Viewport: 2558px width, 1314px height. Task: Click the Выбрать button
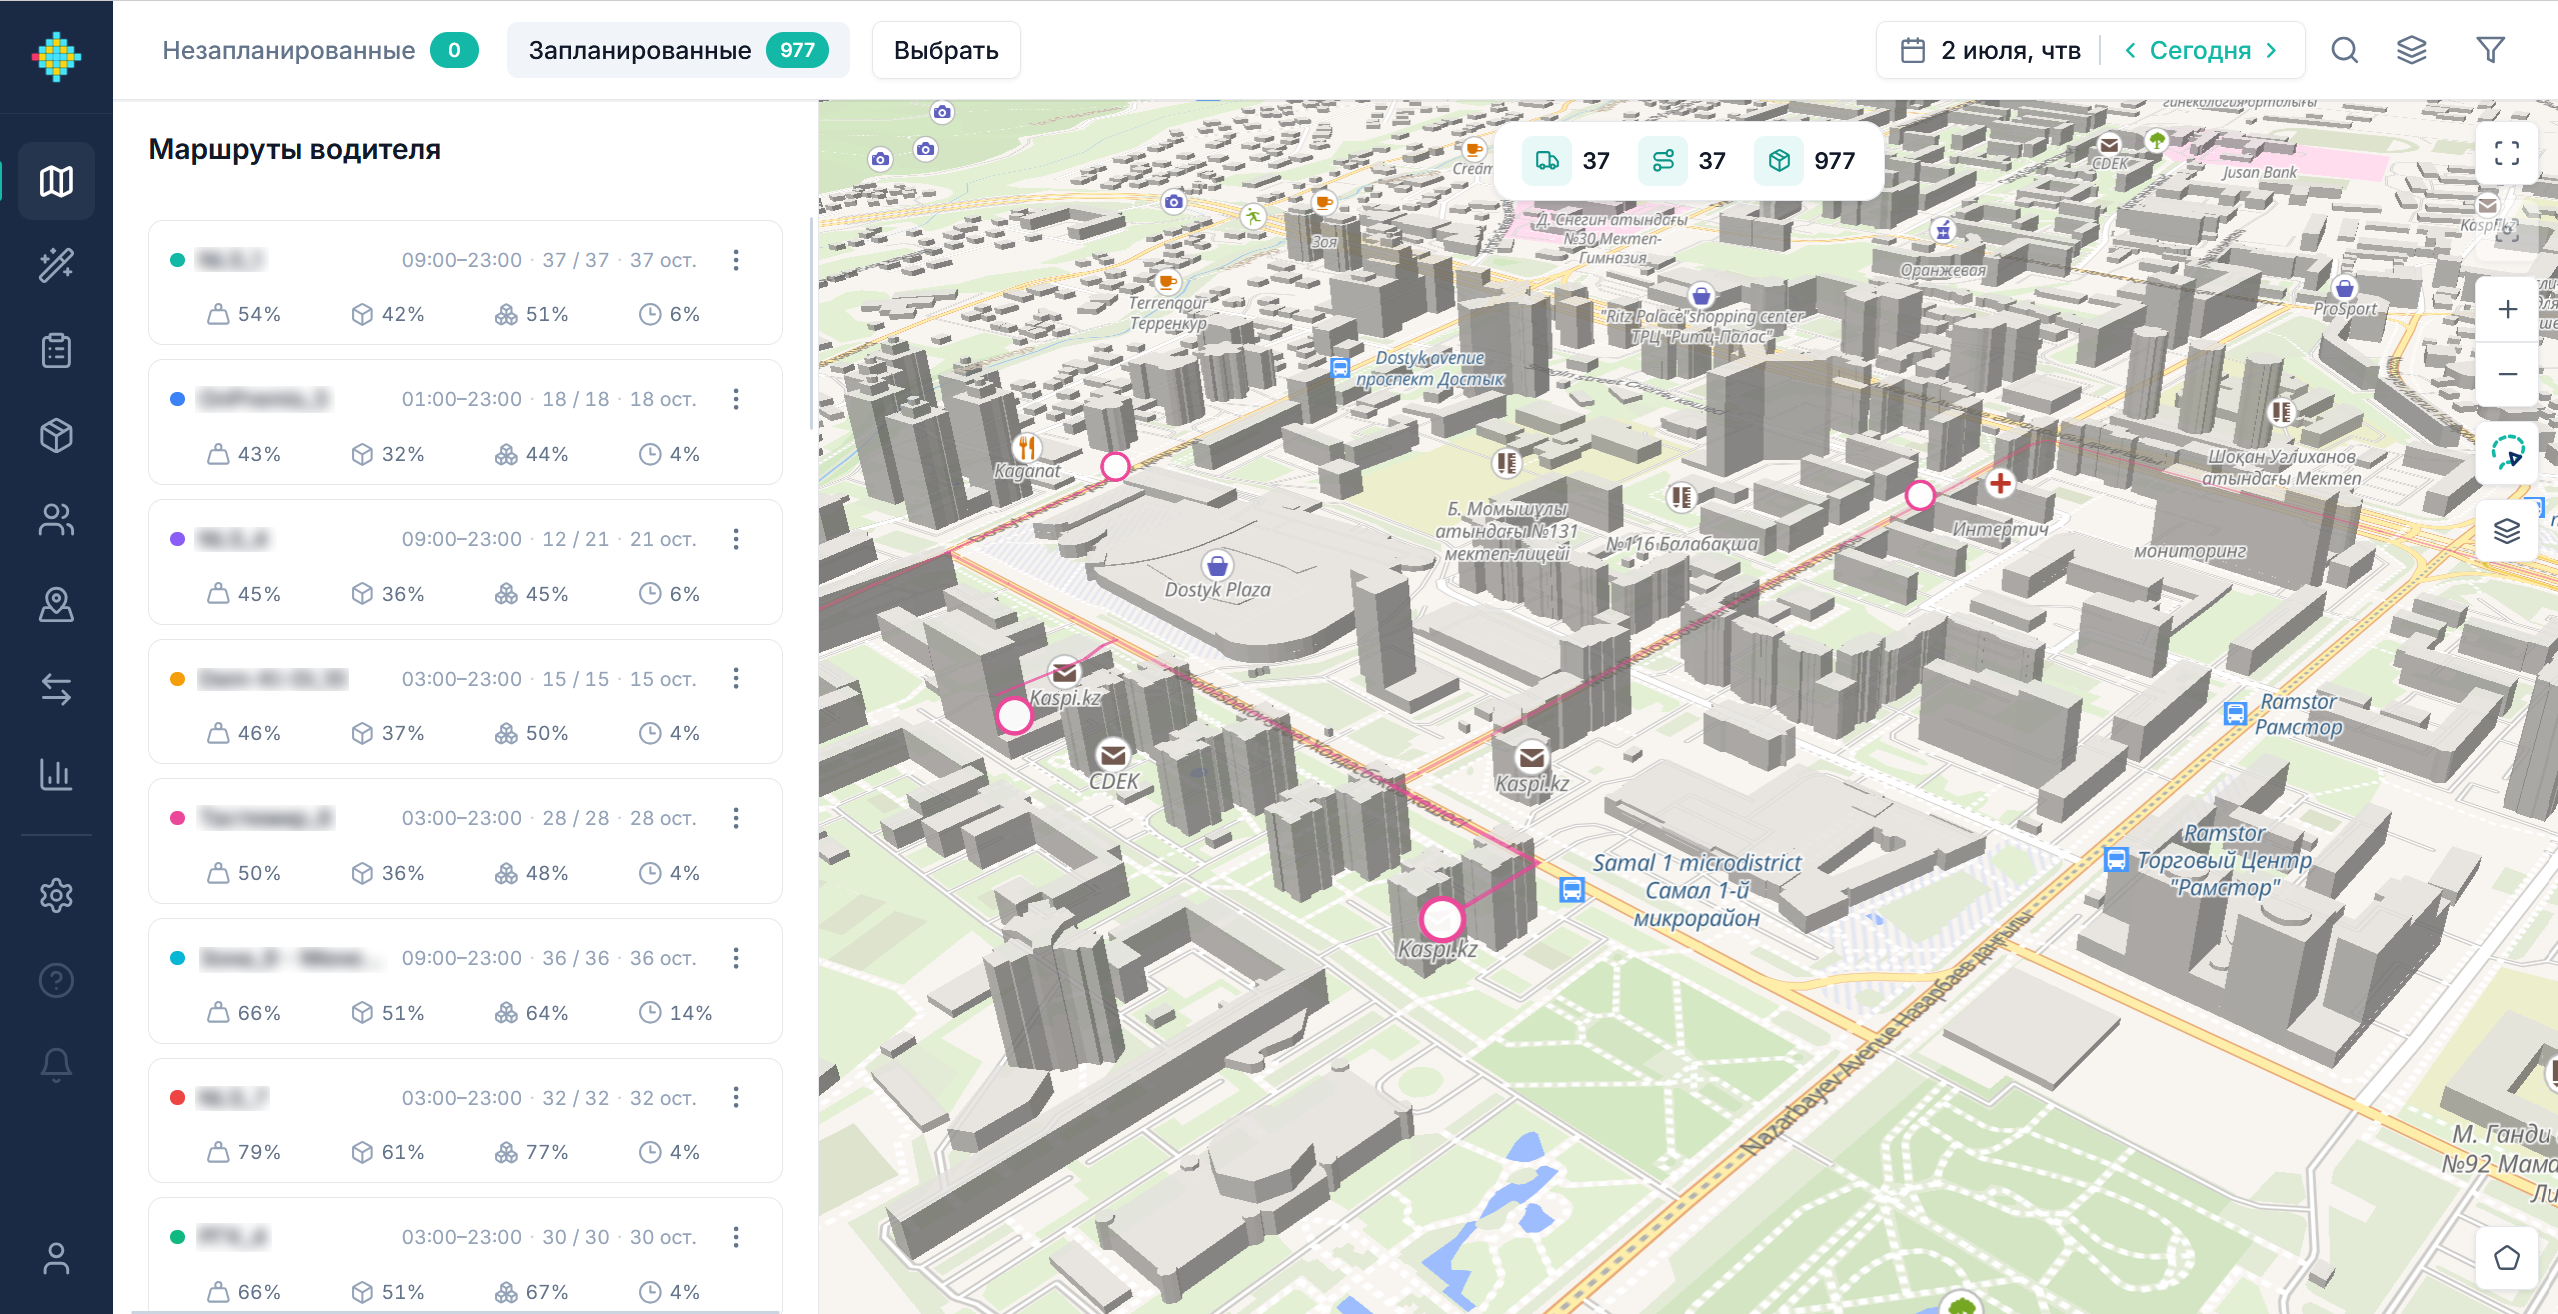[x=946, y=50]
